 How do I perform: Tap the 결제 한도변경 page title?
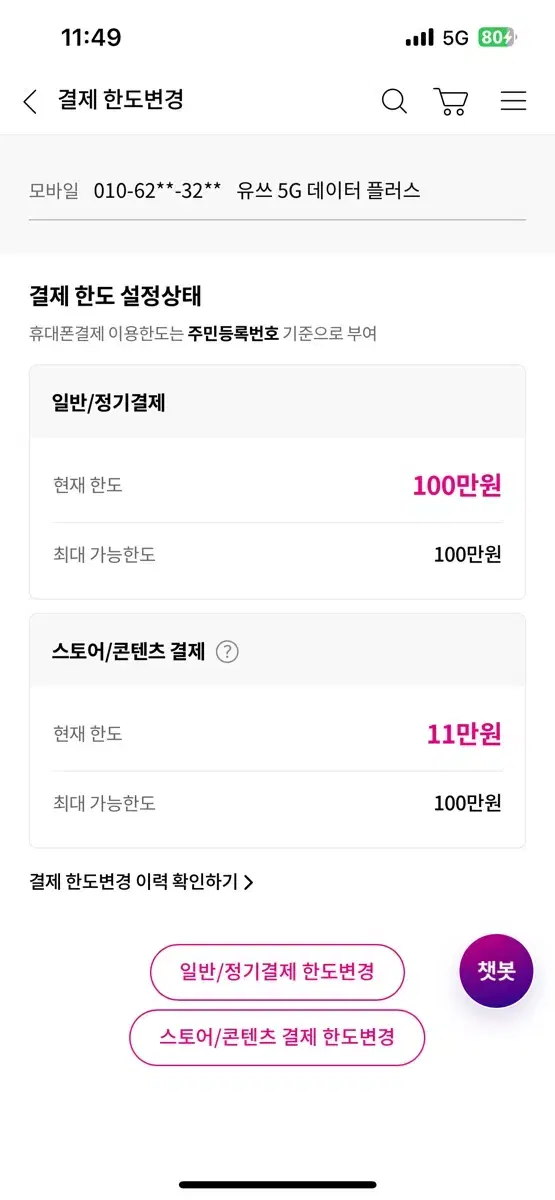(x=121, y=100)
